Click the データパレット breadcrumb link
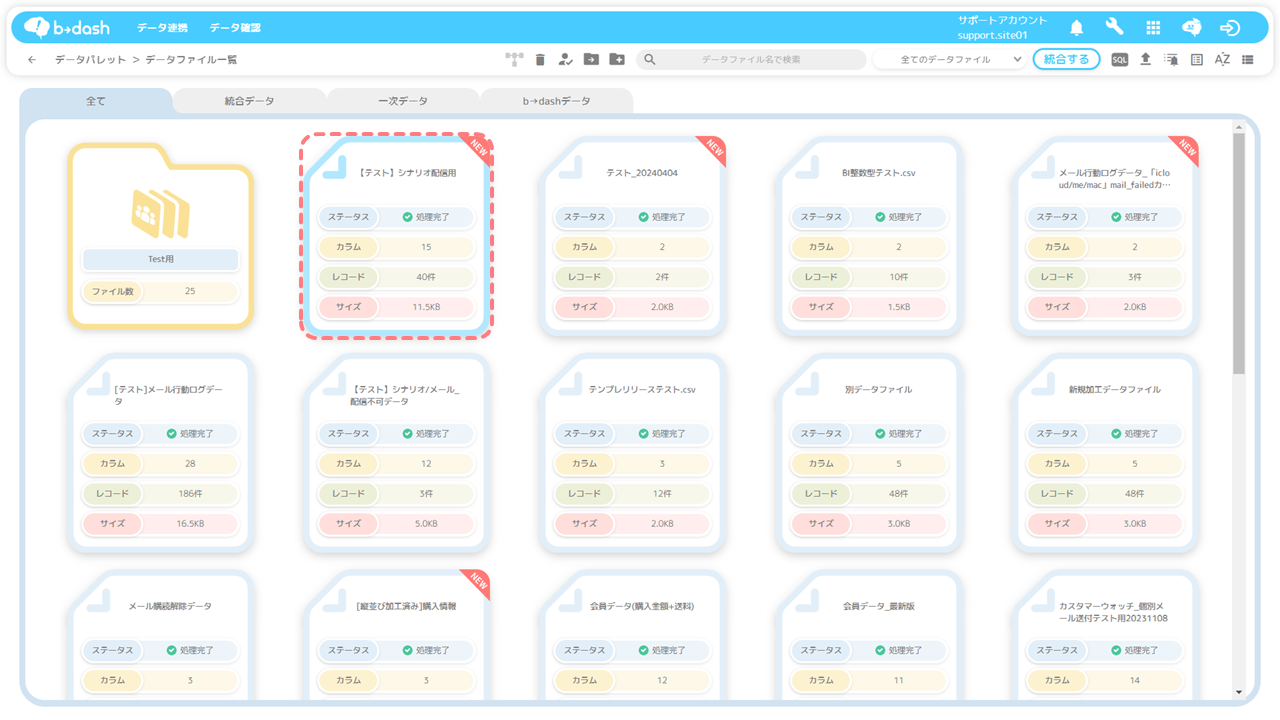 coord(90,60)
